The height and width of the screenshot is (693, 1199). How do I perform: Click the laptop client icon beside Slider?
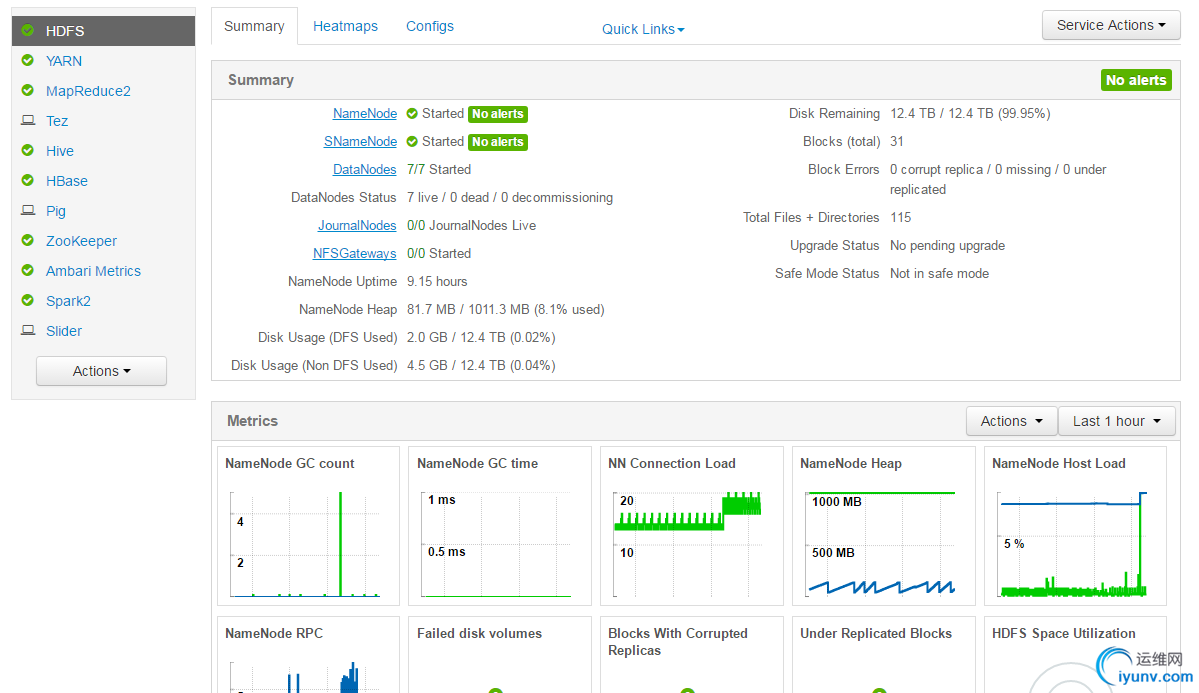(28, 330)
